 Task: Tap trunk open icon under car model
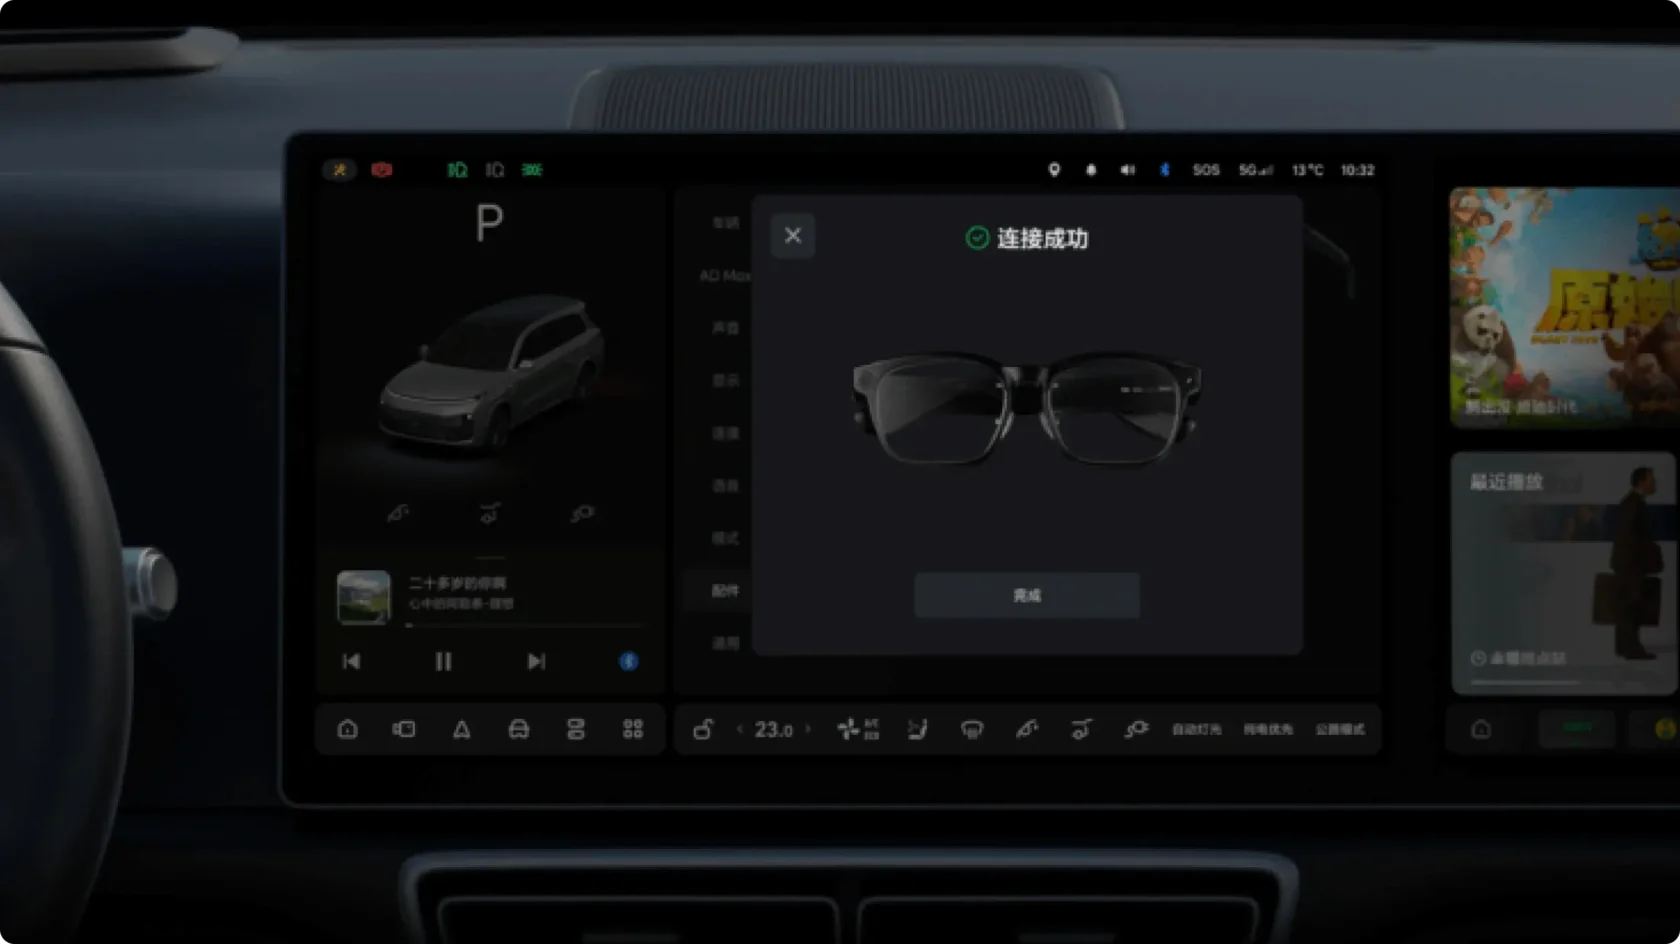(x=490, y=514)
